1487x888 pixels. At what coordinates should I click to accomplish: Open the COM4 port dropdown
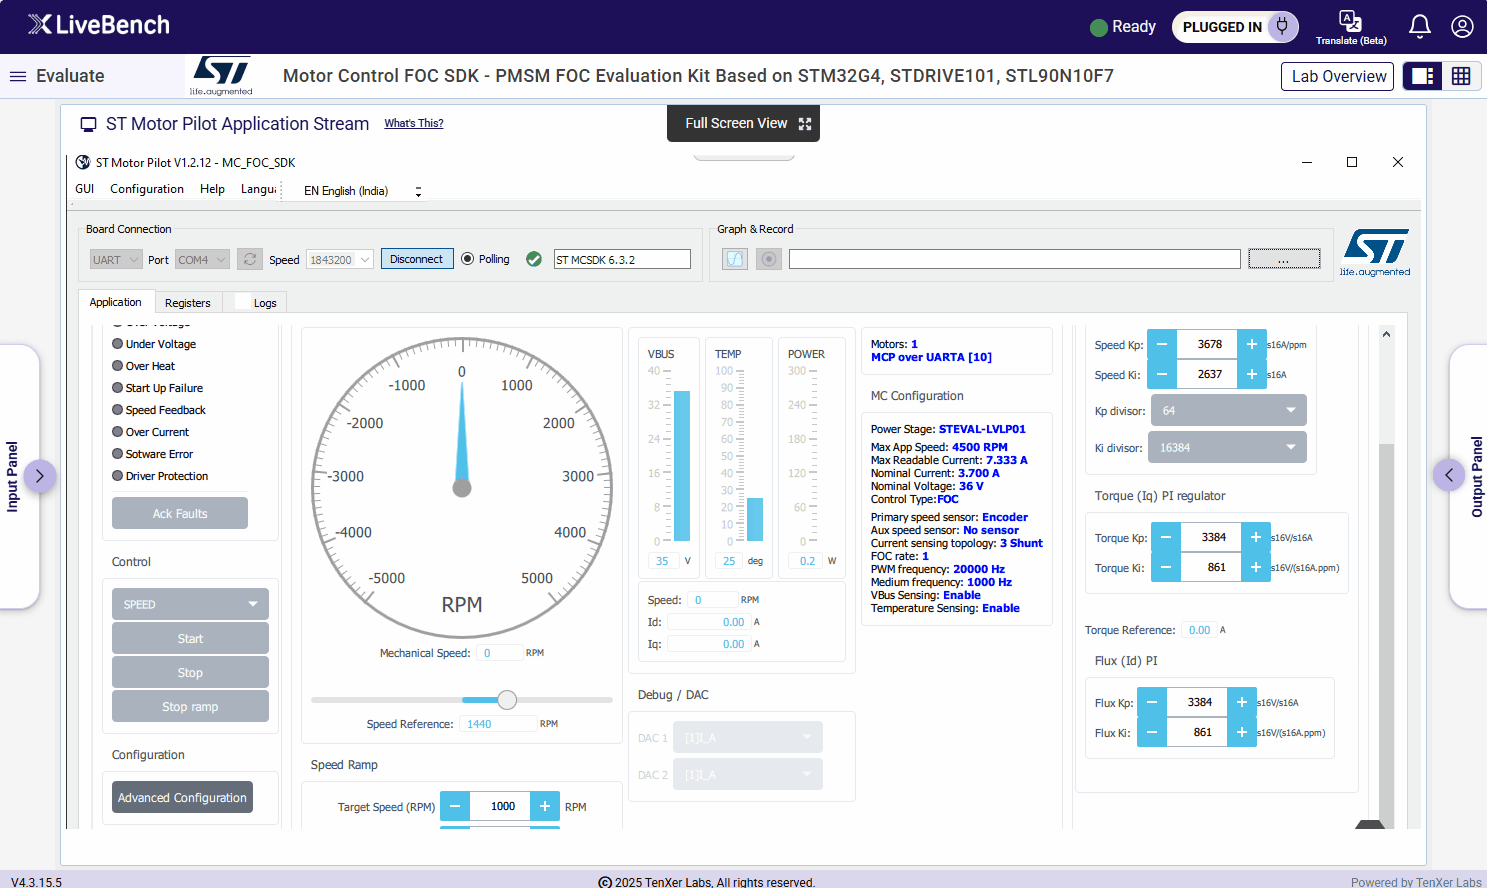pos(202,260)
